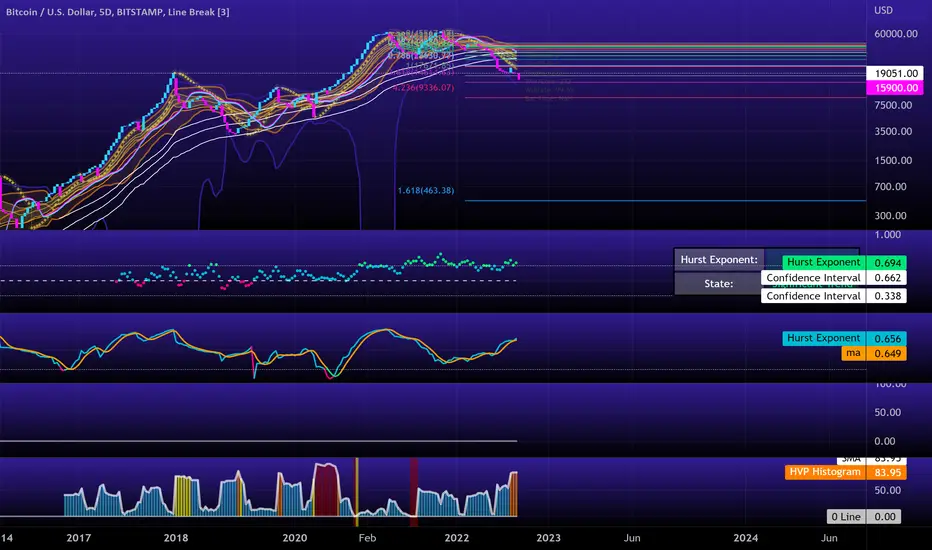Select the white 19051.00 price label
This screenshot has width=932, height=550.
[895, 73]
